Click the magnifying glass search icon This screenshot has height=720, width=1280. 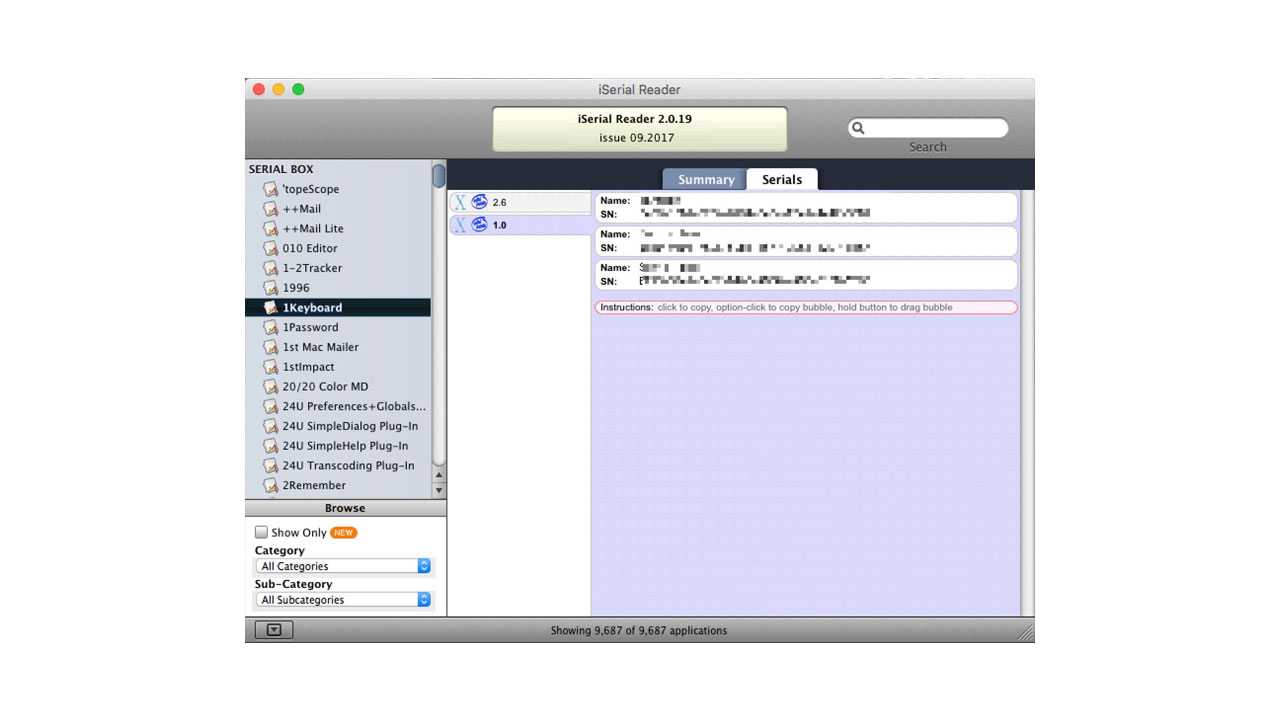(858, 128)
